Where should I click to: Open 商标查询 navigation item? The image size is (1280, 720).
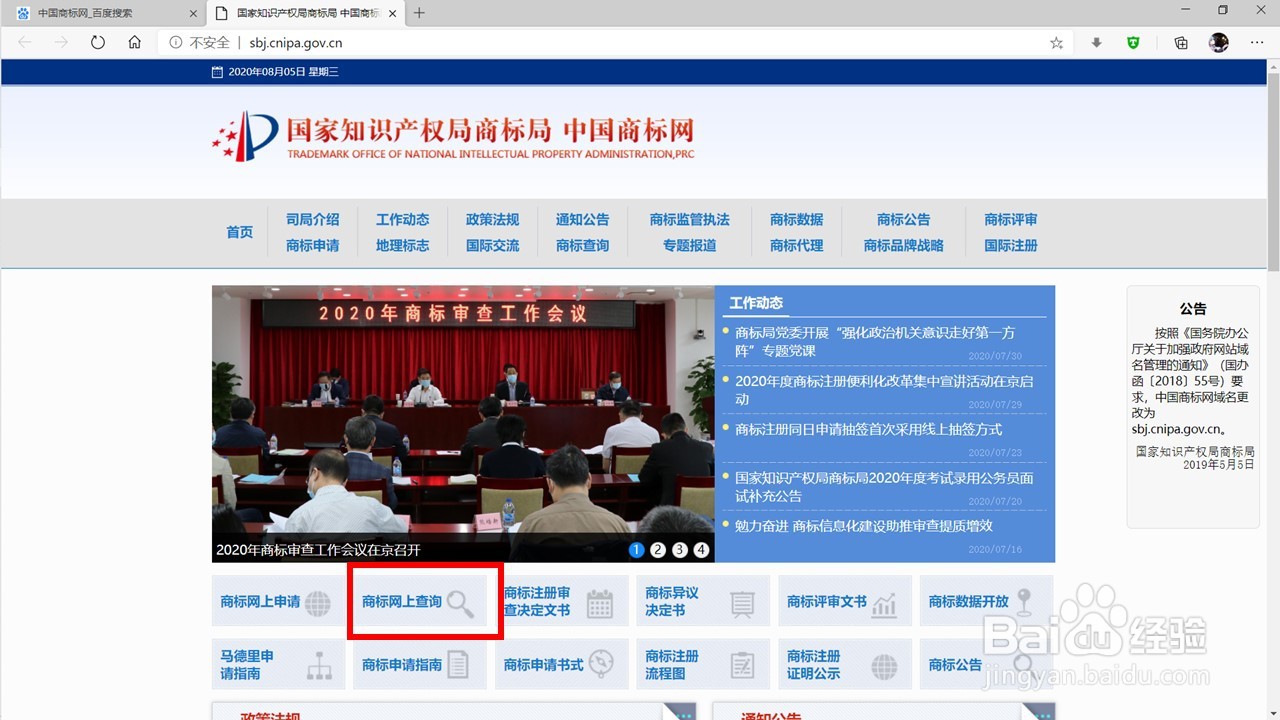pos(582,245)
